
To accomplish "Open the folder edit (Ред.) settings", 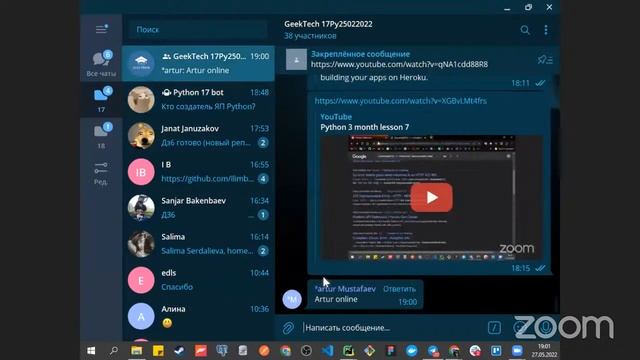I will pos(101,172).
